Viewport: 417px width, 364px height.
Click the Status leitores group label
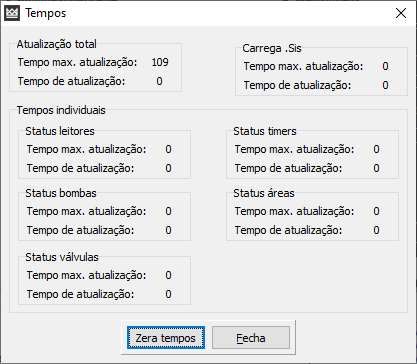[x=60, y=131]
